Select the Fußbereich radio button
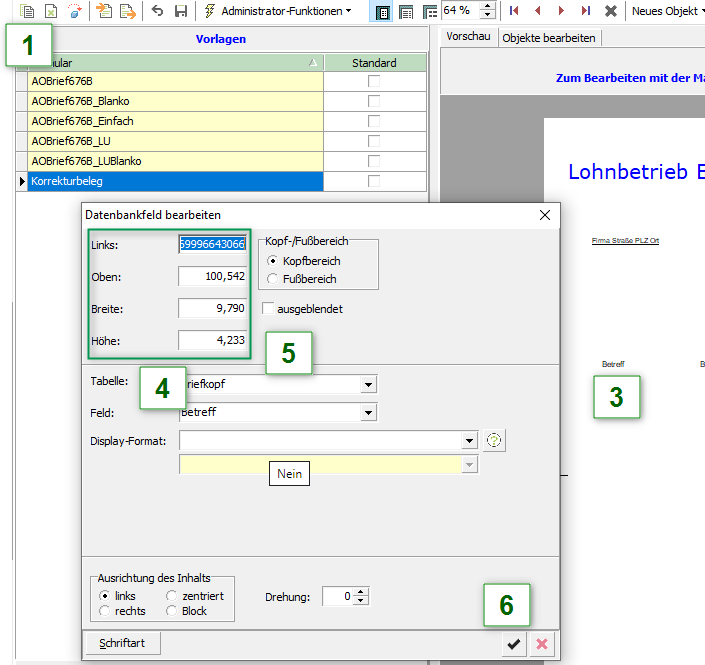This screenshot has width=705, height=665. tap(275, 279)
